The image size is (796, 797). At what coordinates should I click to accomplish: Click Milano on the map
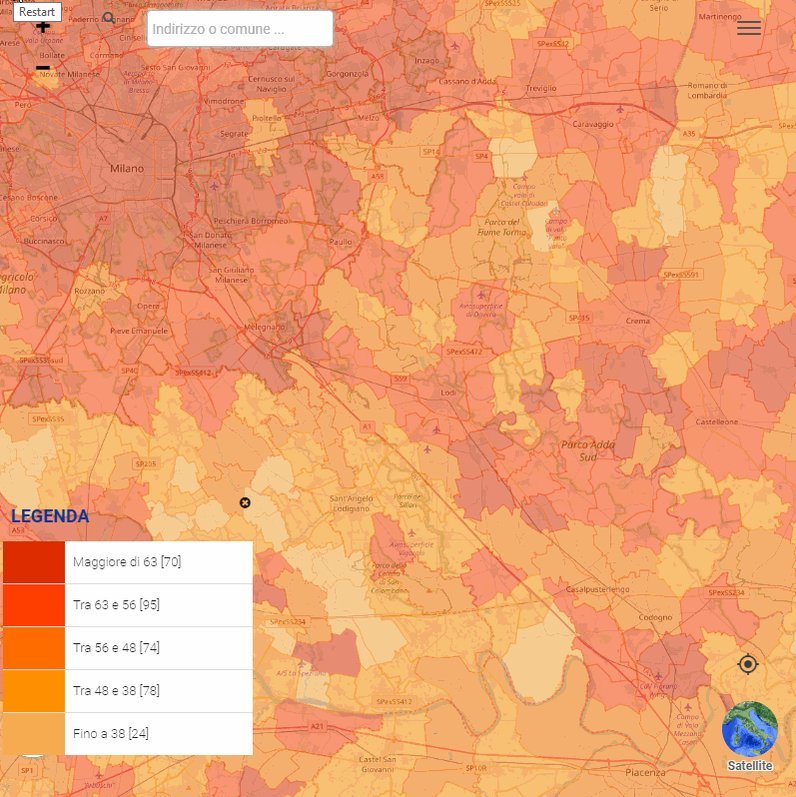127,168
